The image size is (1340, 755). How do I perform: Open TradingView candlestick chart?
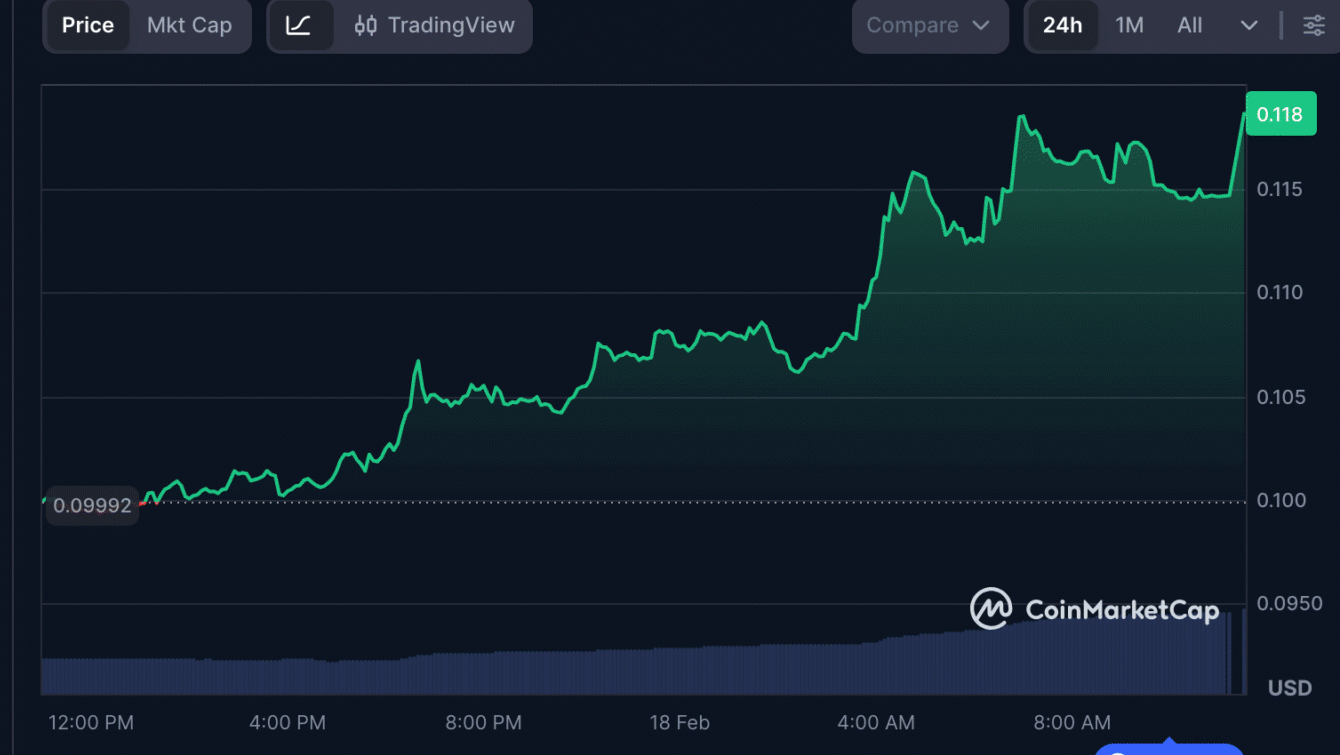(435, 26)
